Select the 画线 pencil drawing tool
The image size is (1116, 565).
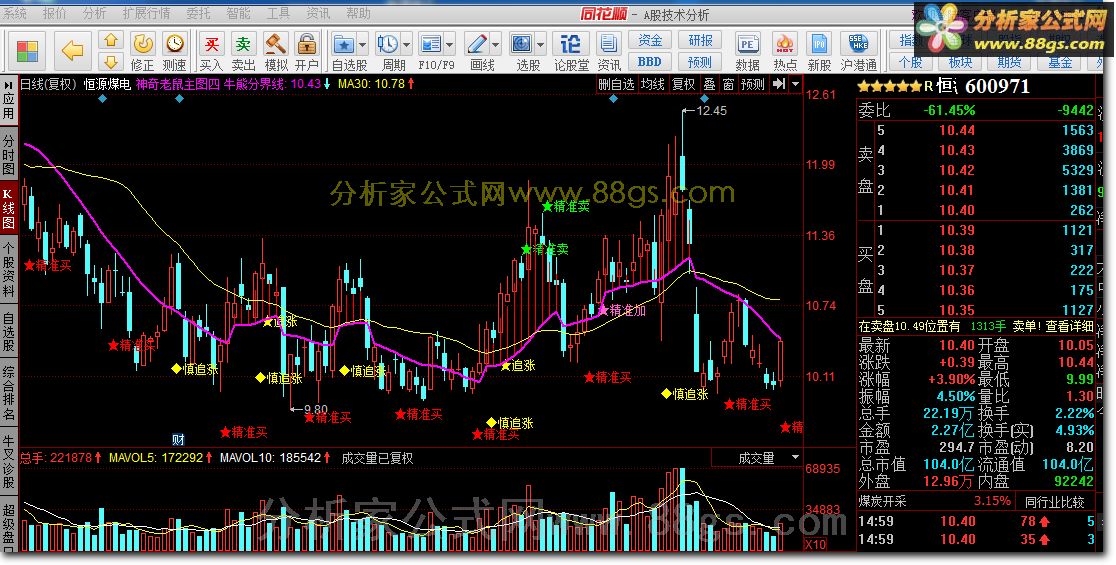point(477,44)
